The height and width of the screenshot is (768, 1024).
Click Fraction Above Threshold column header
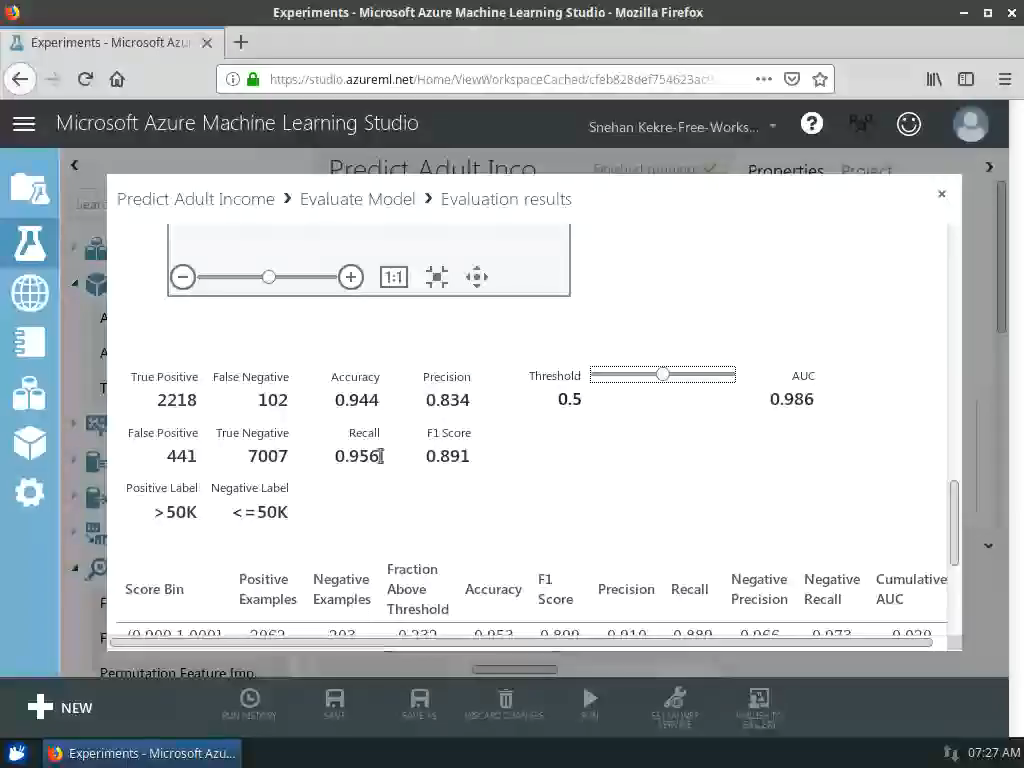[418, 589]
